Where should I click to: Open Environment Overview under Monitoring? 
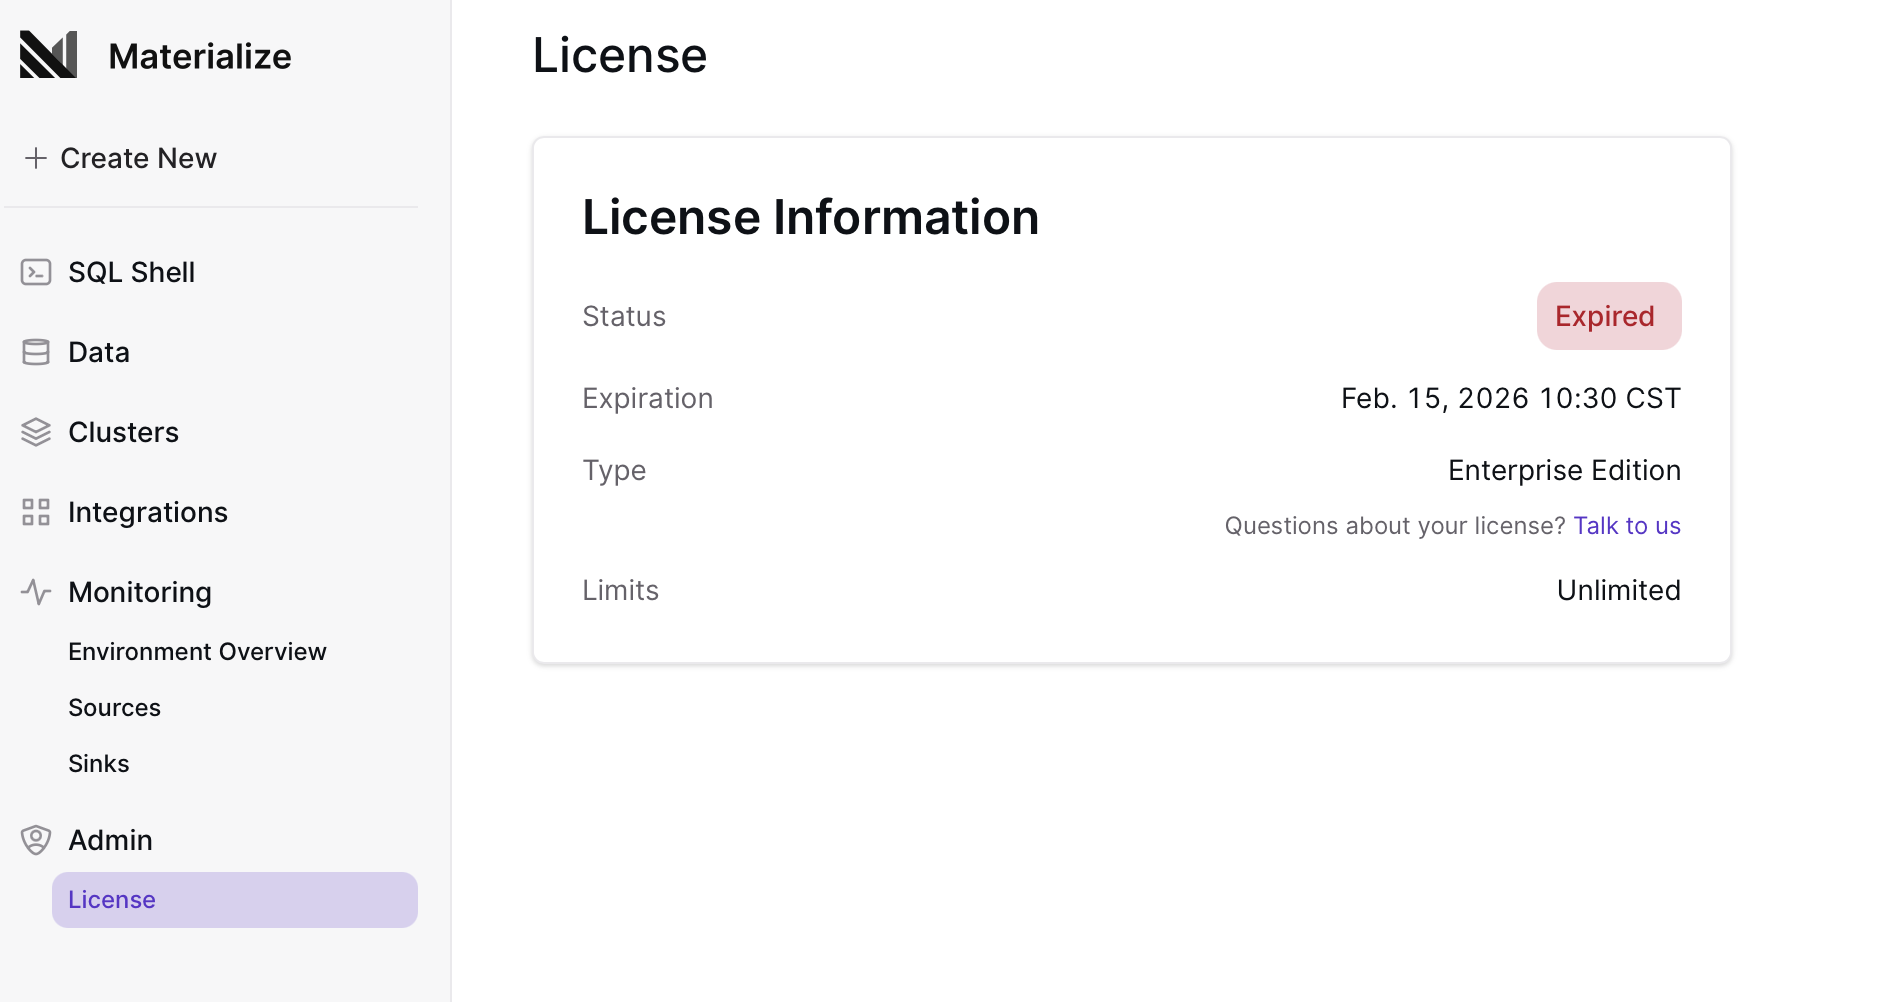[x=197, y=652]
